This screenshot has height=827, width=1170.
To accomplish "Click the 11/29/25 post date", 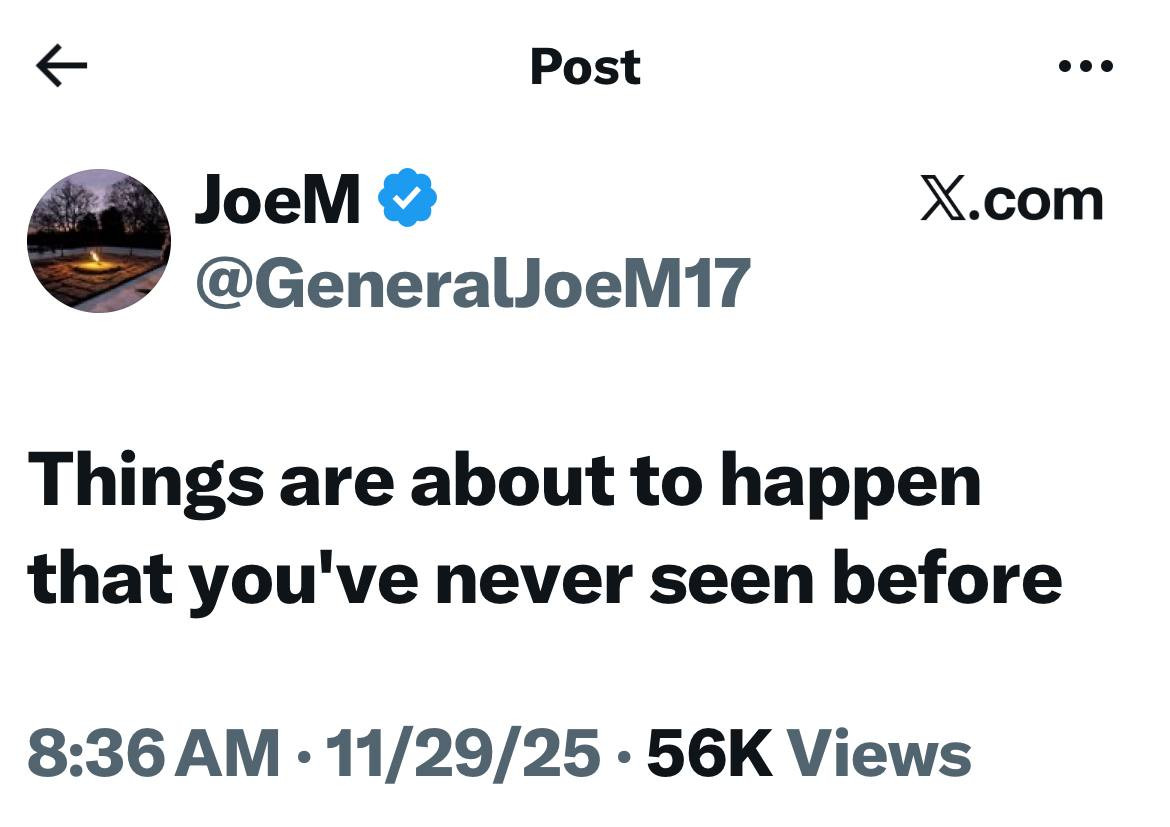I will (x=462, y=753).
